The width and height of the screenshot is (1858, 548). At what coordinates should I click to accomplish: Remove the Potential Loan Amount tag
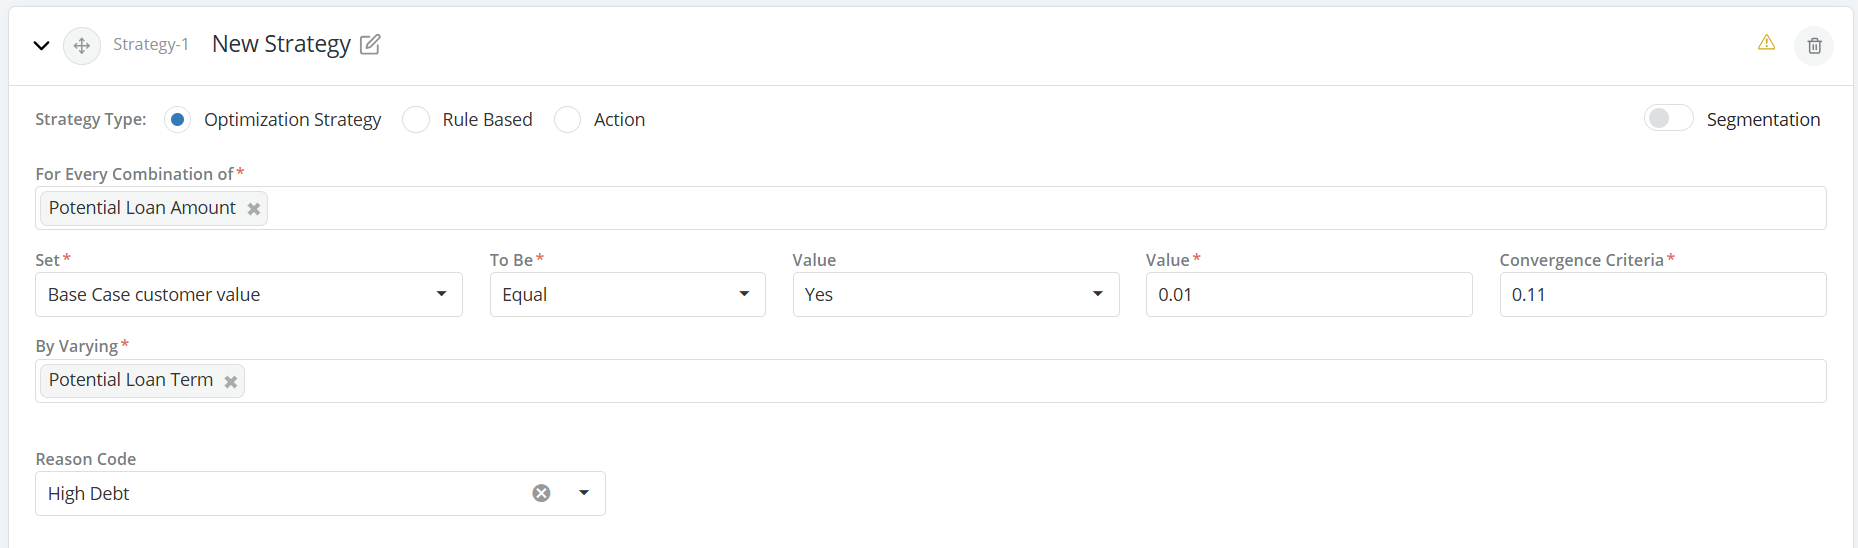(x=254, y=209)
